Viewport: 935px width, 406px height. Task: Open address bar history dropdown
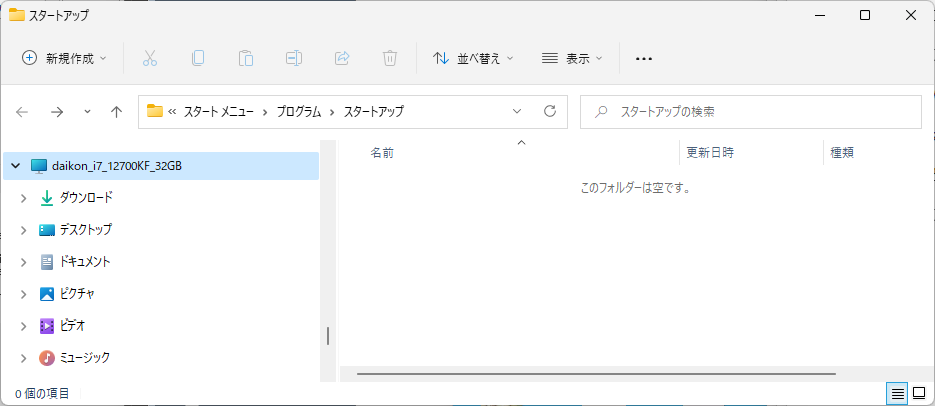517,111
